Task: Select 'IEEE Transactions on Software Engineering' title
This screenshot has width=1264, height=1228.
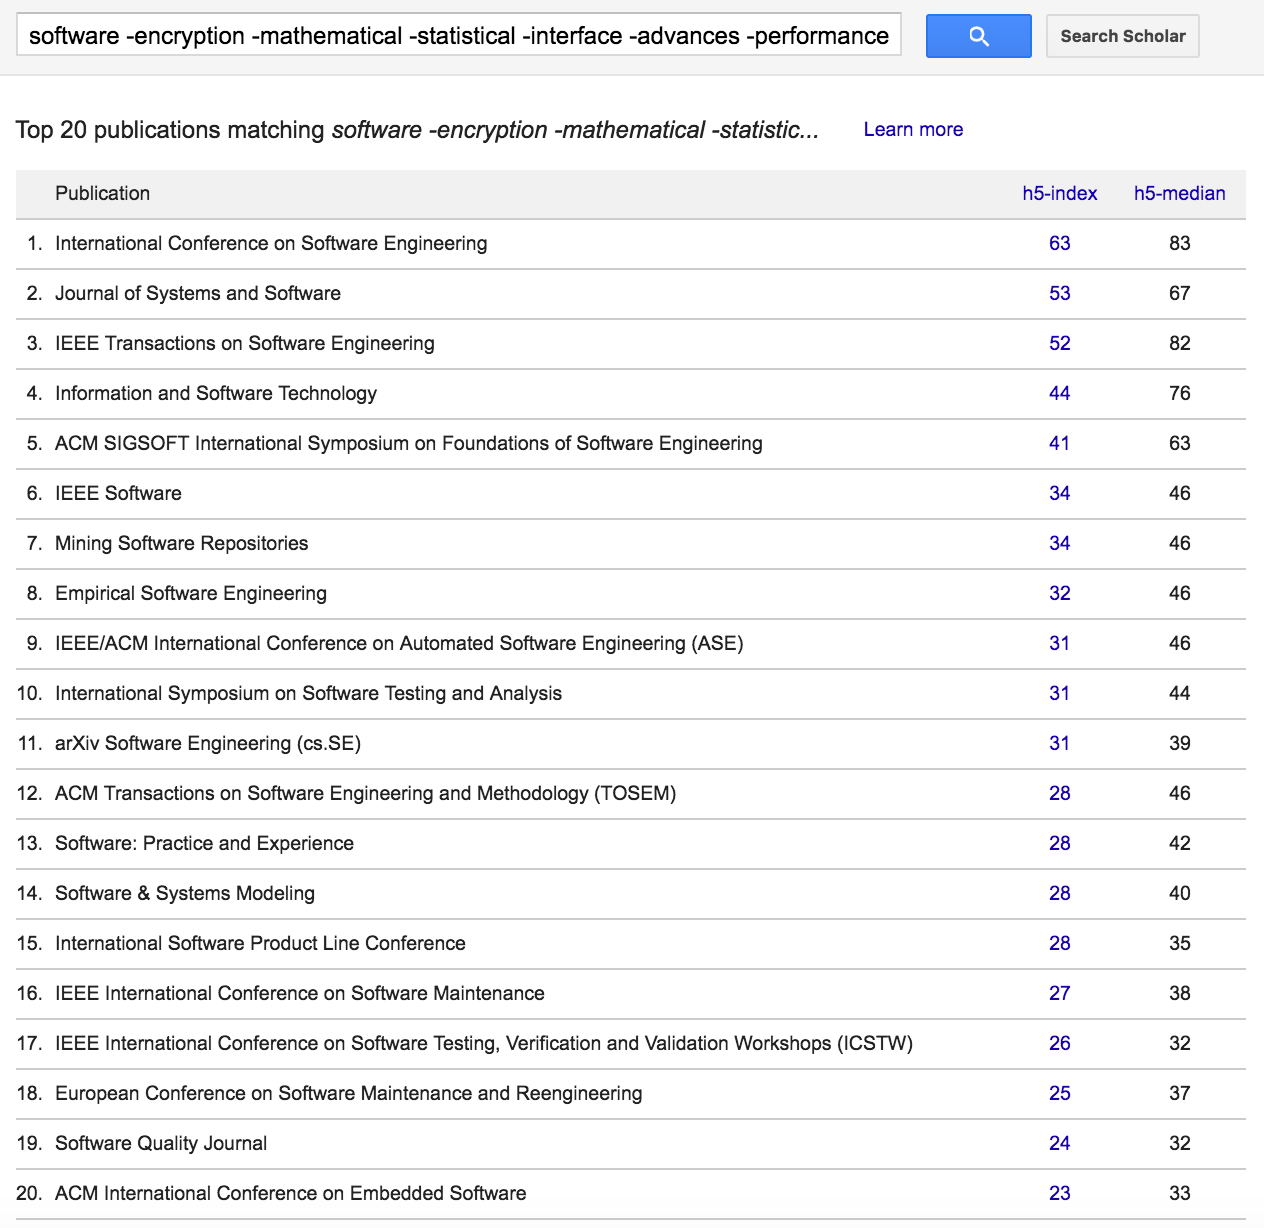Action: pos(245,343)
